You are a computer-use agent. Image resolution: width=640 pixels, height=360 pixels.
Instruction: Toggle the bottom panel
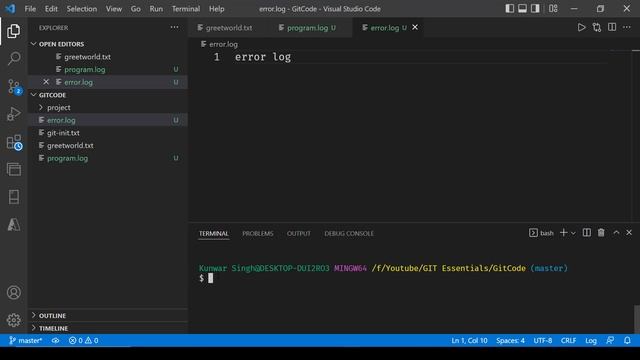[522, 9]
